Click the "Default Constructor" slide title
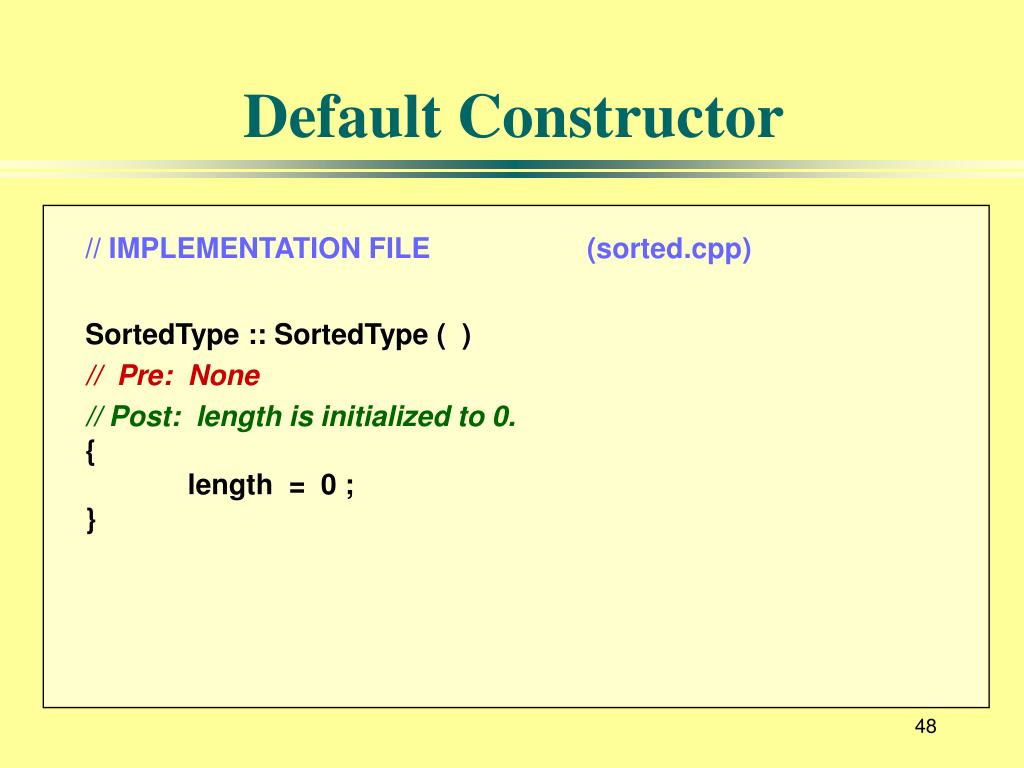Screen dimensions: 1024x768 512,118
